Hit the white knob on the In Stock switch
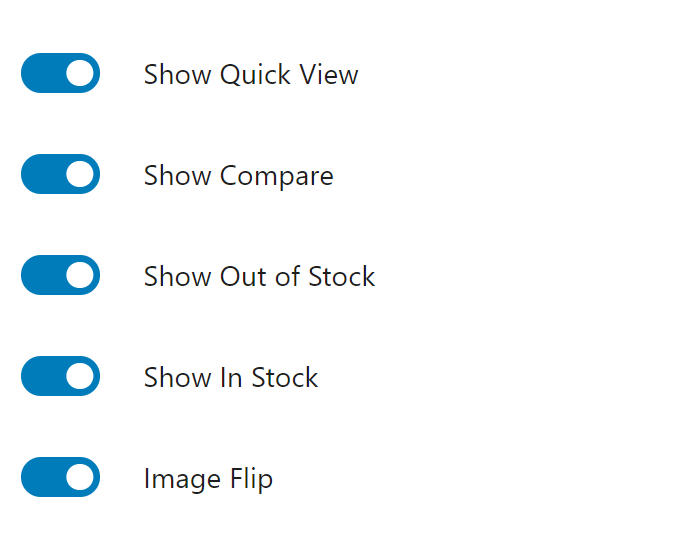The image size is (681, 534). coord(80,377)
